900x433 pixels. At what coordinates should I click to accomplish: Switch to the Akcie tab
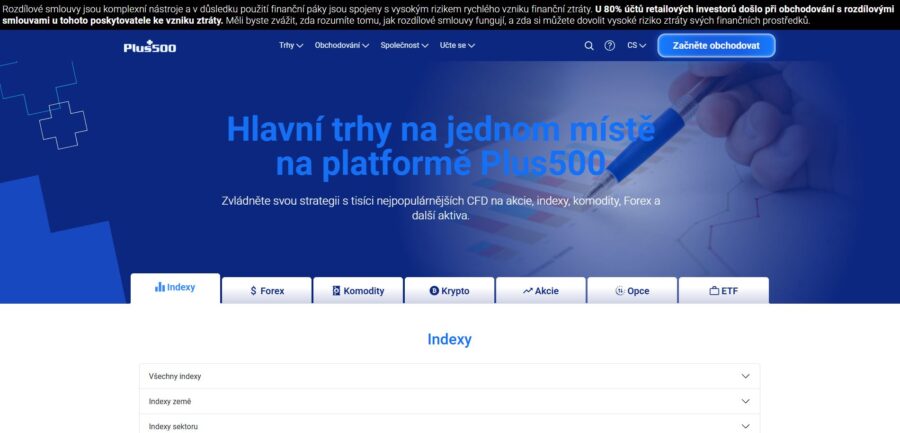(x=541, y=291)
